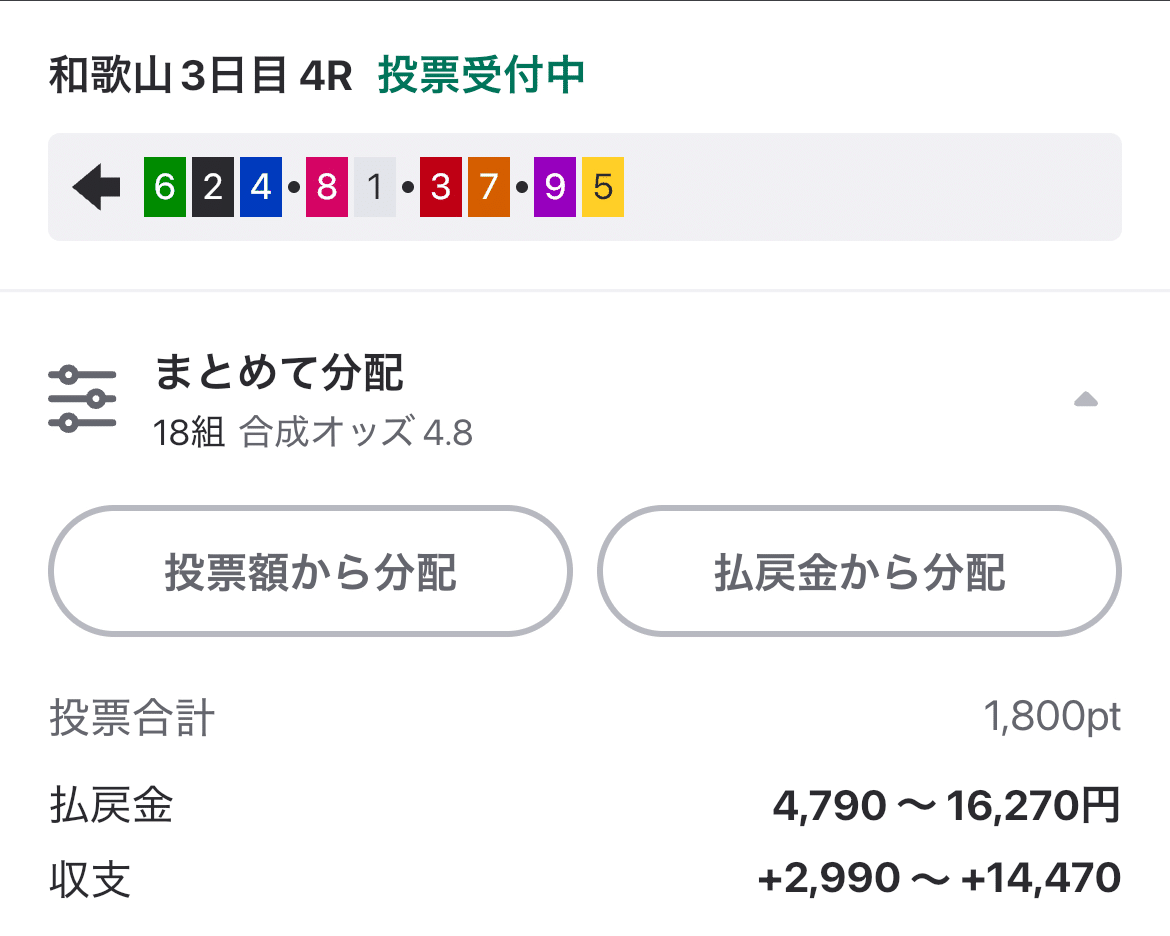1170x936 pixels.
Task: Select blue racer number 4 icon
Action: [x=261, y=187]
